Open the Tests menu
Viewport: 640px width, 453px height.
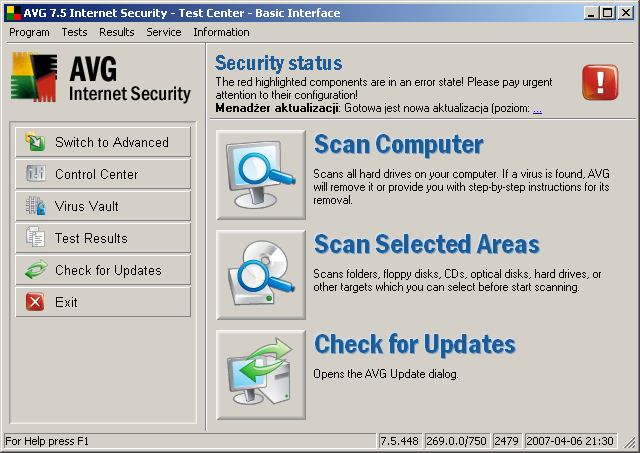(74, 32)
